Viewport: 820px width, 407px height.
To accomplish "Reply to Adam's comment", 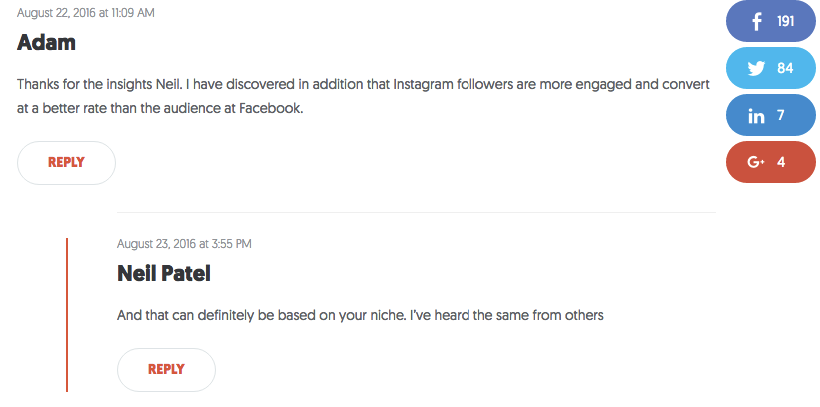I will 66,163.
